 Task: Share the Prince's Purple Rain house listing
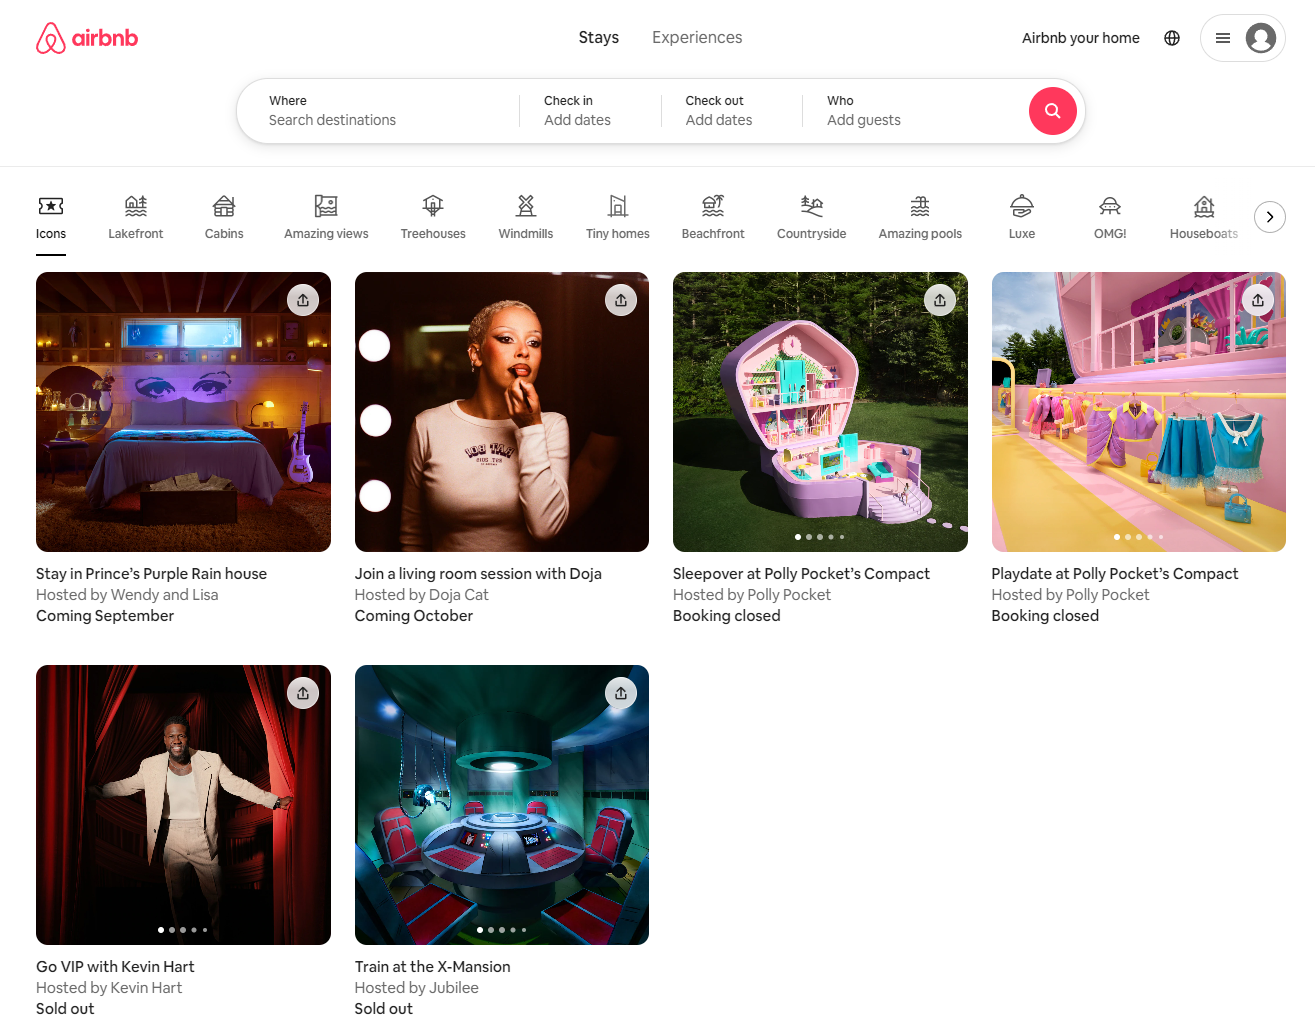[x=303, y=300]
